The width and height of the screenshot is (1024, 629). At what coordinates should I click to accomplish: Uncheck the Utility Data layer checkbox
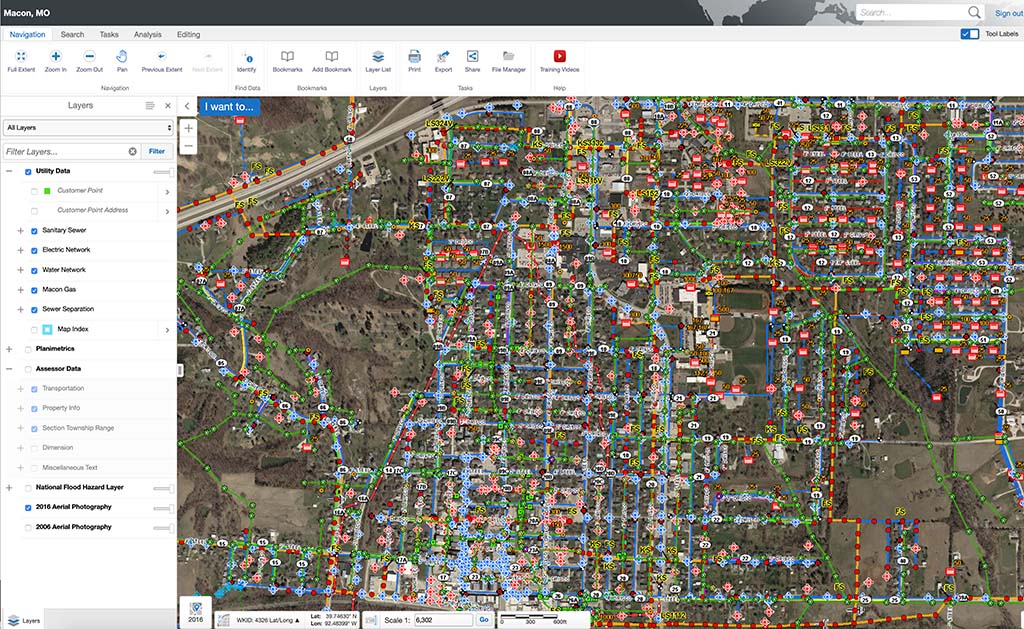(x=28, y=172)
